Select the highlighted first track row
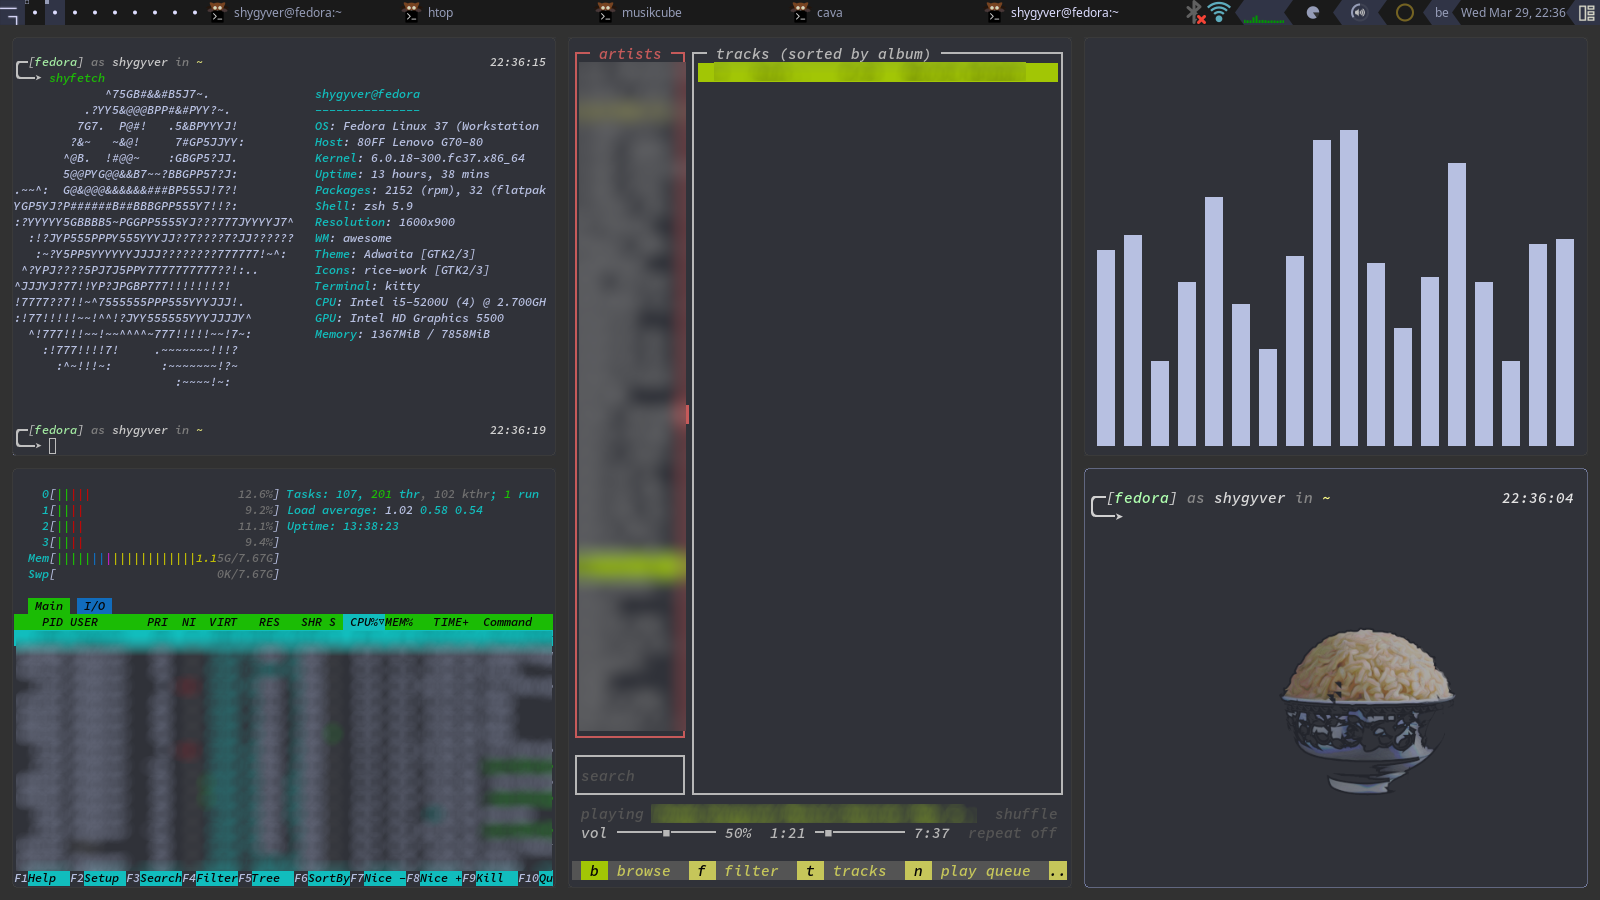Viewport: 1600px width, 900px height. tap(877, 72)
